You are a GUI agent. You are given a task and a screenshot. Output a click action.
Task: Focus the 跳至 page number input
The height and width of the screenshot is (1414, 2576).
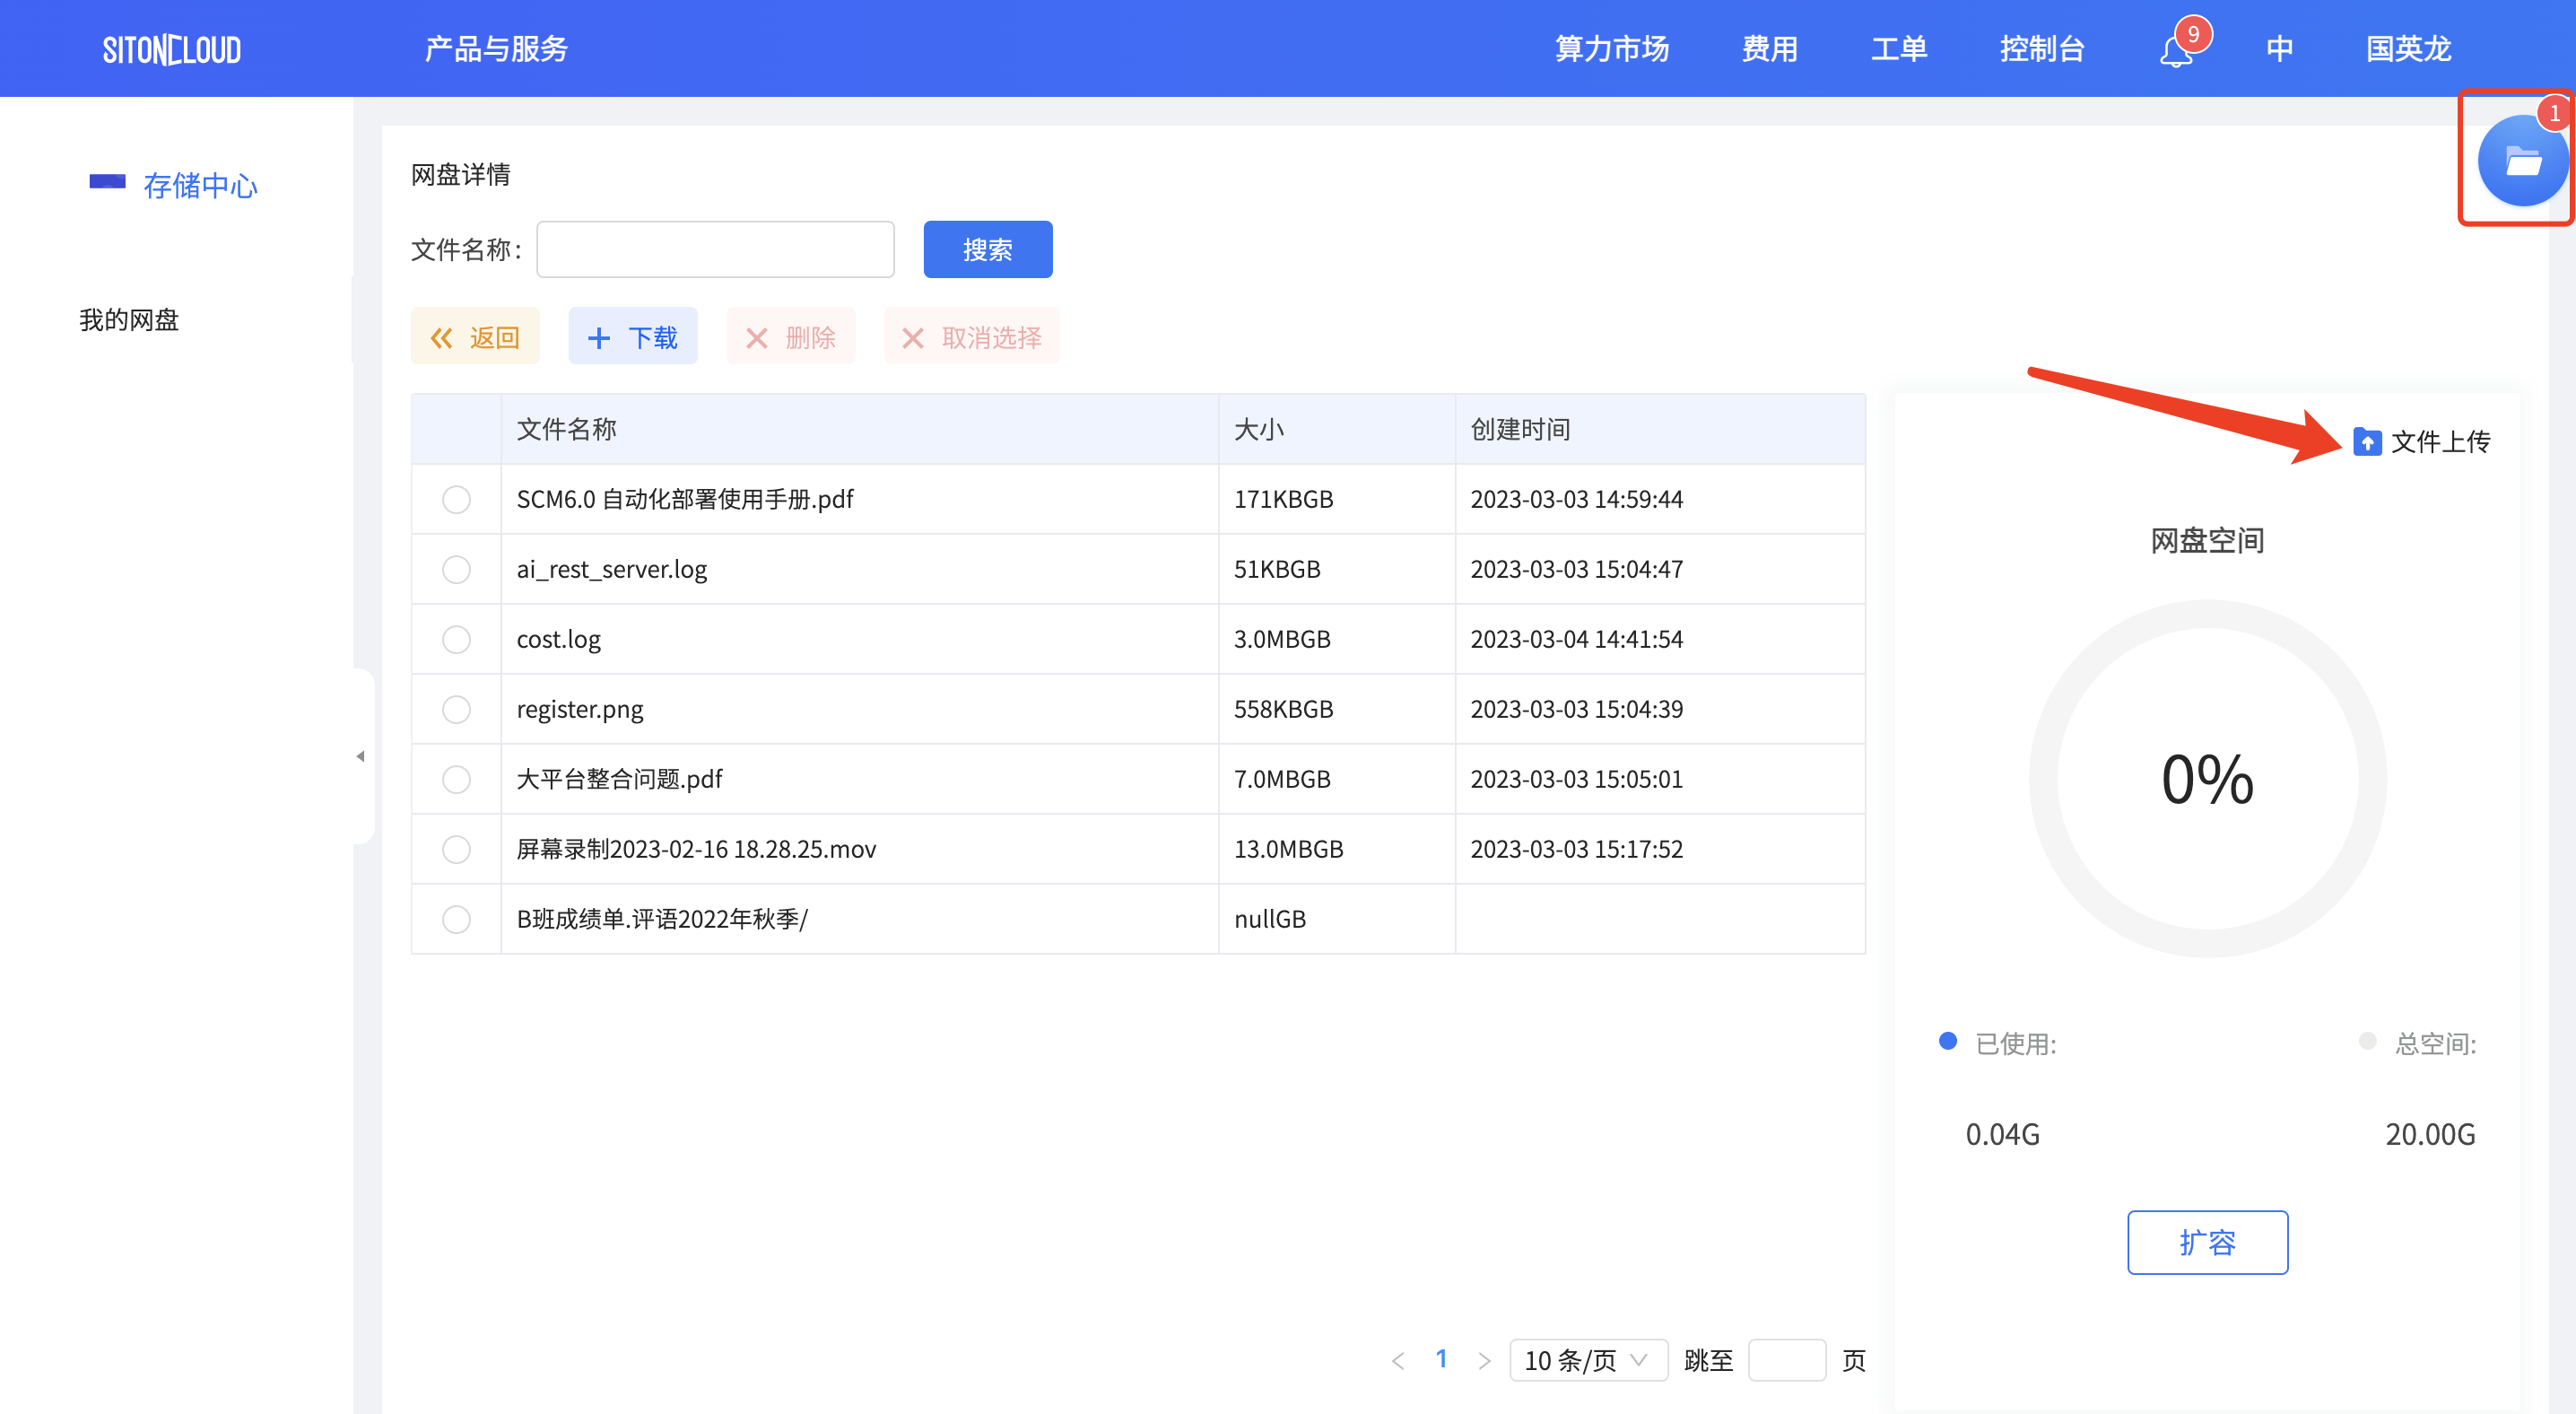pos(1787,1360)
